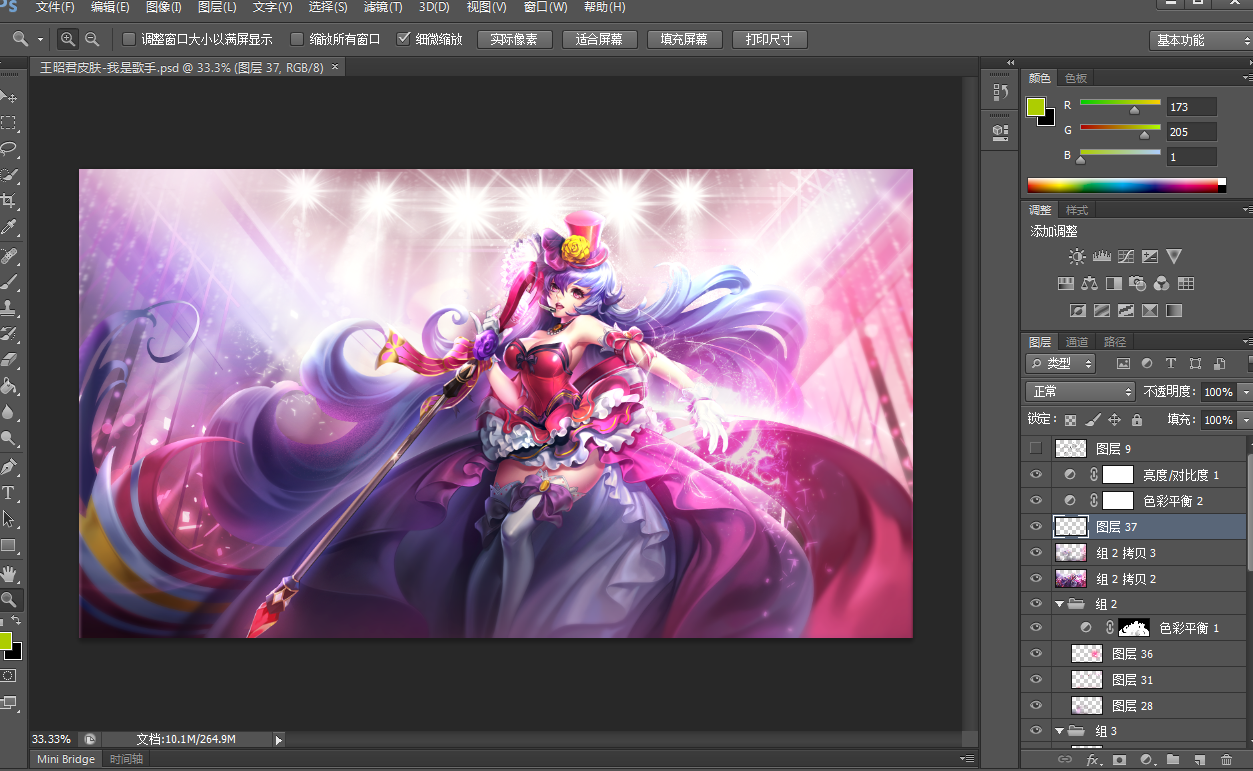This screenshot has width=1253, height=771.
Task: Select the Rectangular Marquee tool
Action: click(x=9, y=123)
